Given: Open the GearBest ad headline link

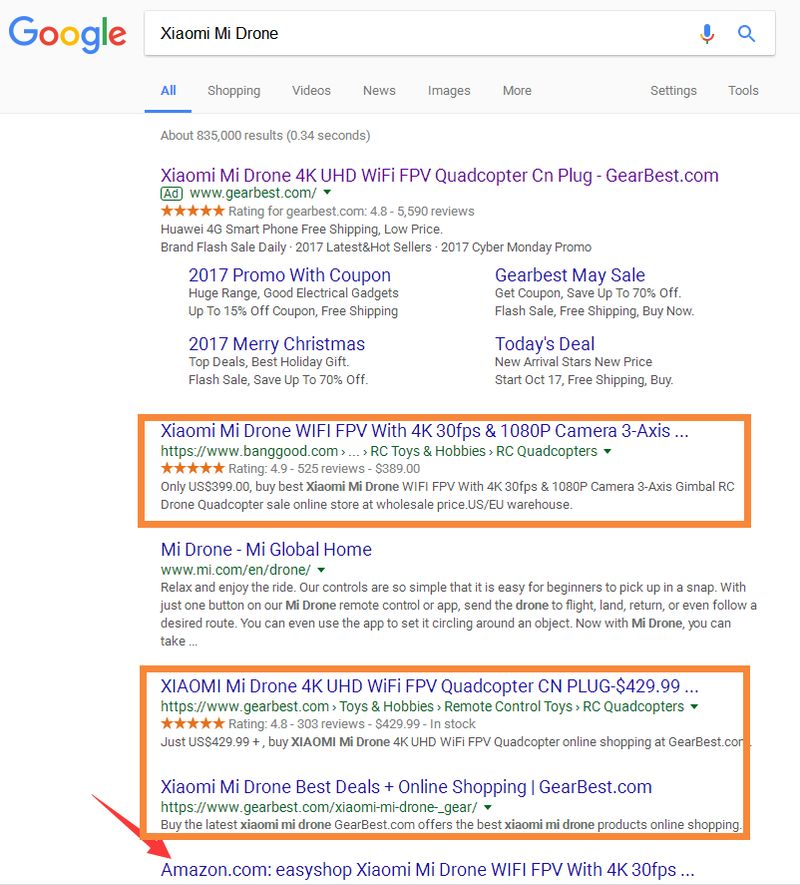Looking at the screenshot, I should 439,176.
